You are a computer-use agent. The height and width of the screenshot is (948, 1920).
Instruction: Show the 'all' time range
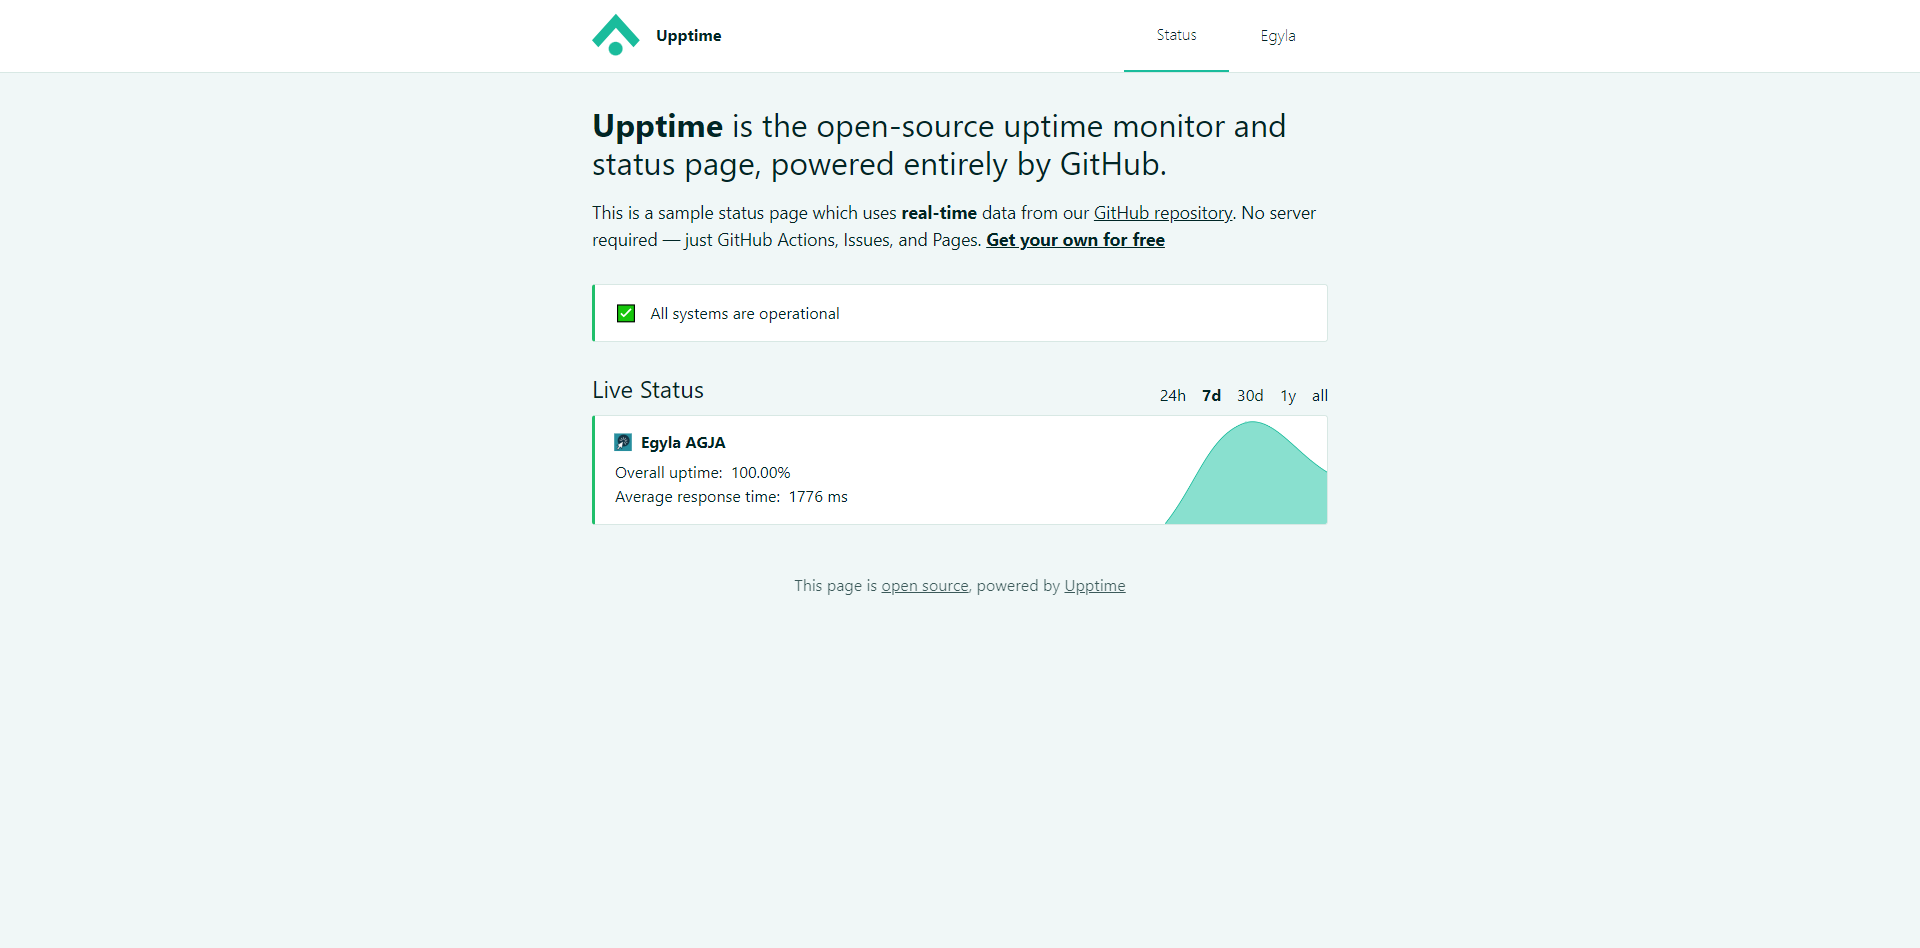(x=1320, y=396)
